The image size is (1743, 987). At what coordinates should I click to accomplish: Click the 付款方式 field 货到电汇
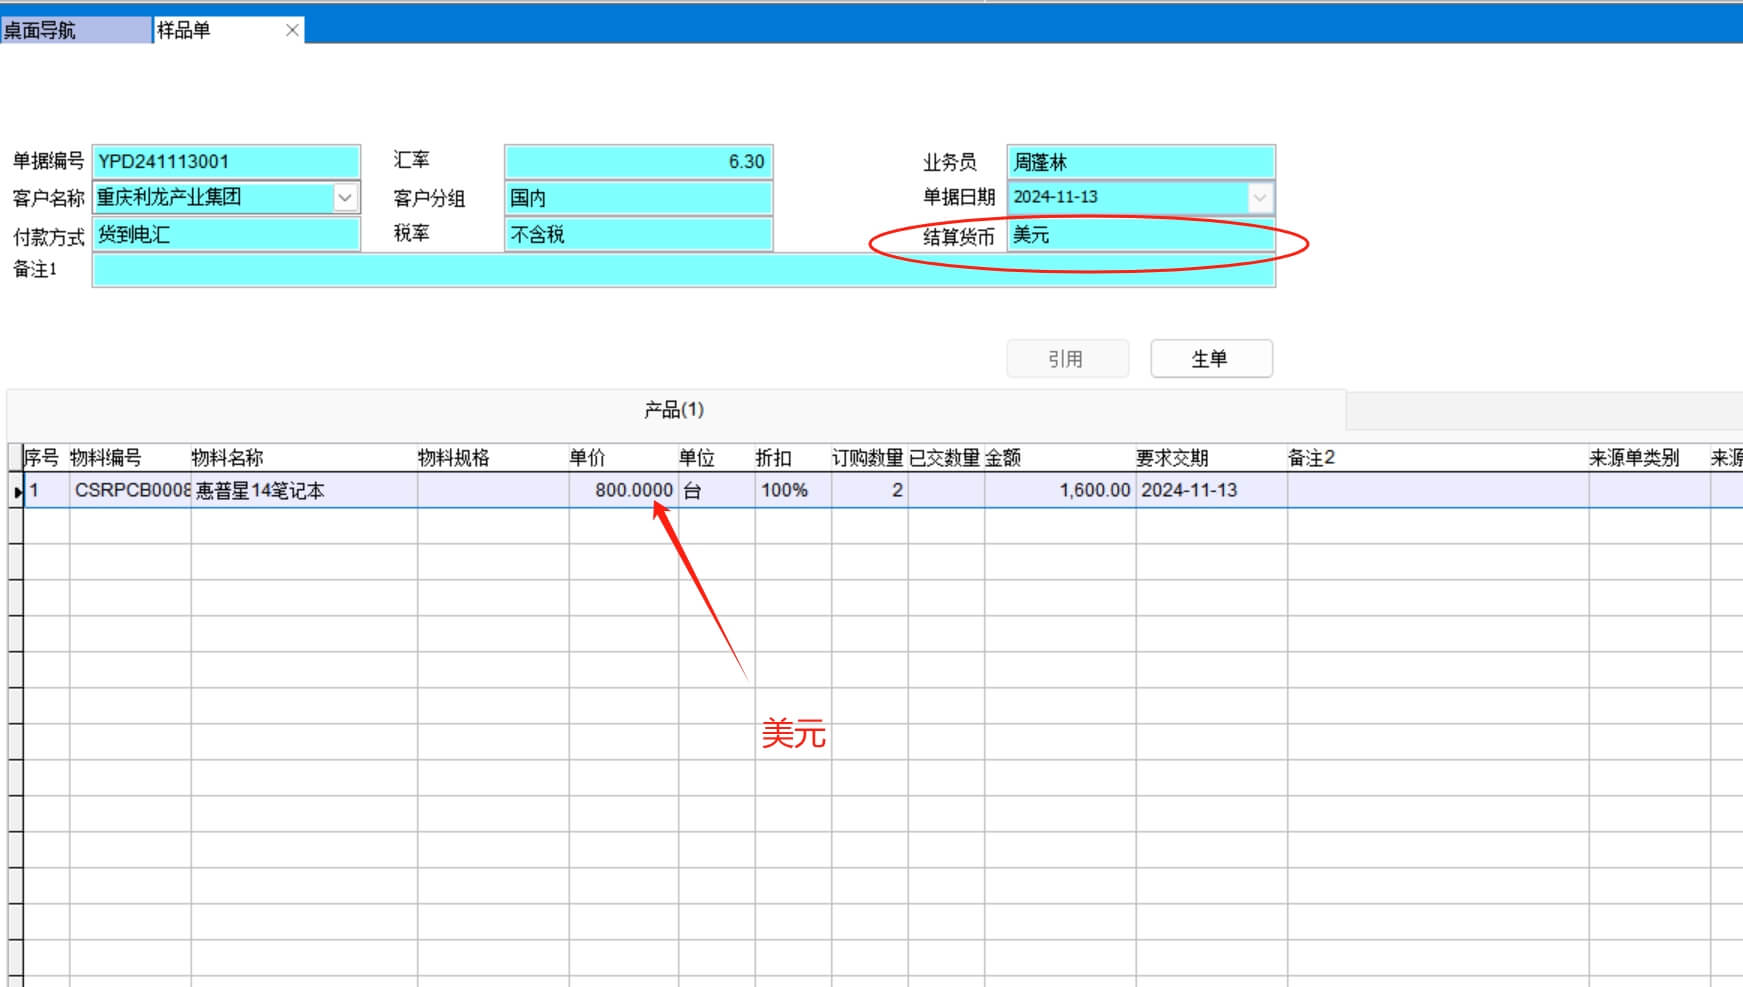(225, 235)
